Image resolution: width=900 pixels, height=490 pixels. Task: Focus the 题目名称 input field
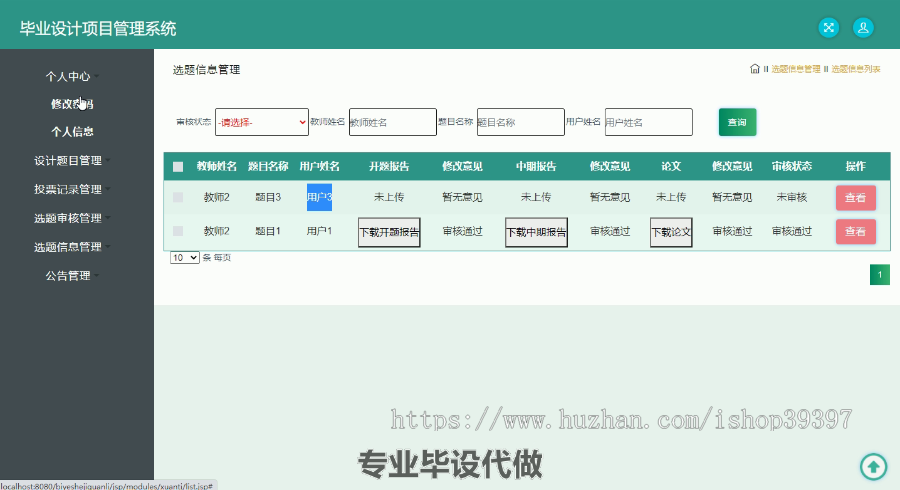tap(521, 122)
